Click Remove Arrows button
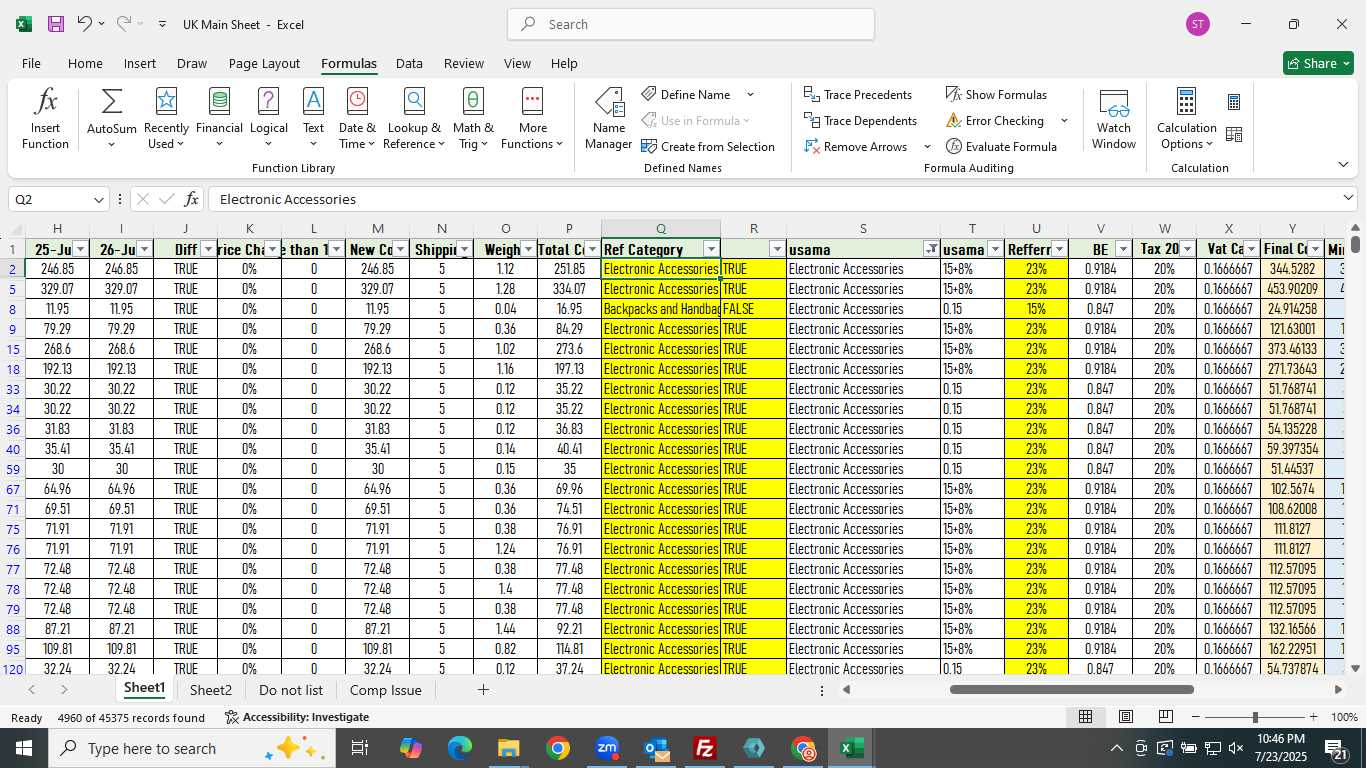Image resolution: width=1366 pixels, height=768 pixels. (x=856, y=147)
